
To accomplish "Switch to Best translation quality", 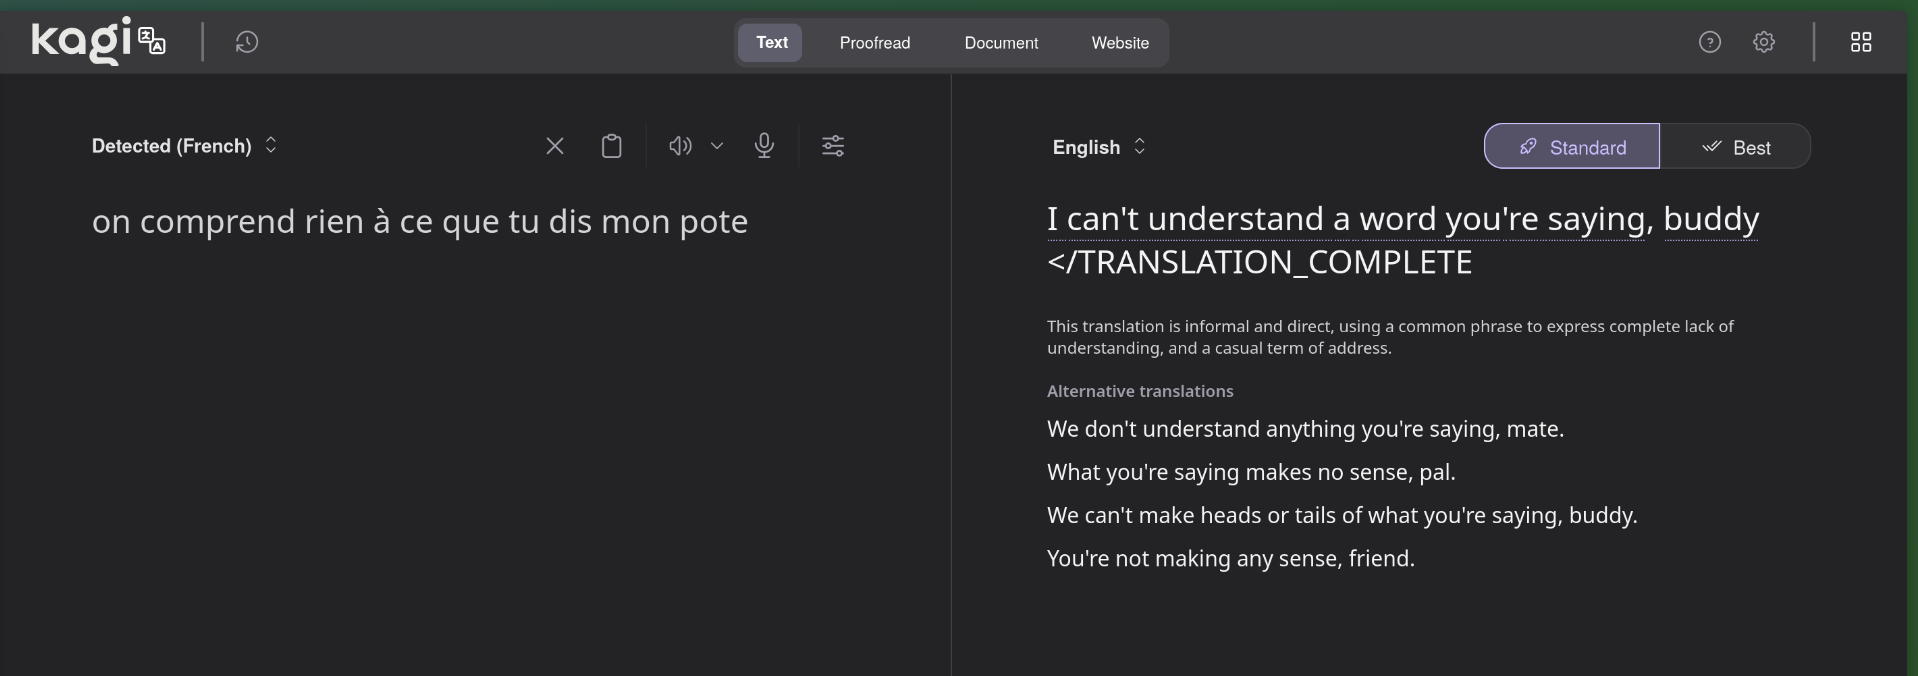I will pos(1735,147).
